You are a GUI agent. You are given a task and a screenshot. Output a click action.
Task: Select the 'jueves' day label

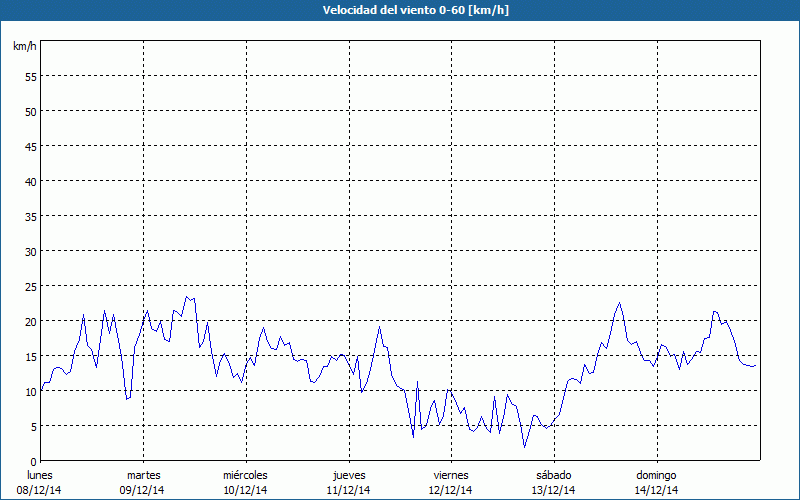pos(349,475)
